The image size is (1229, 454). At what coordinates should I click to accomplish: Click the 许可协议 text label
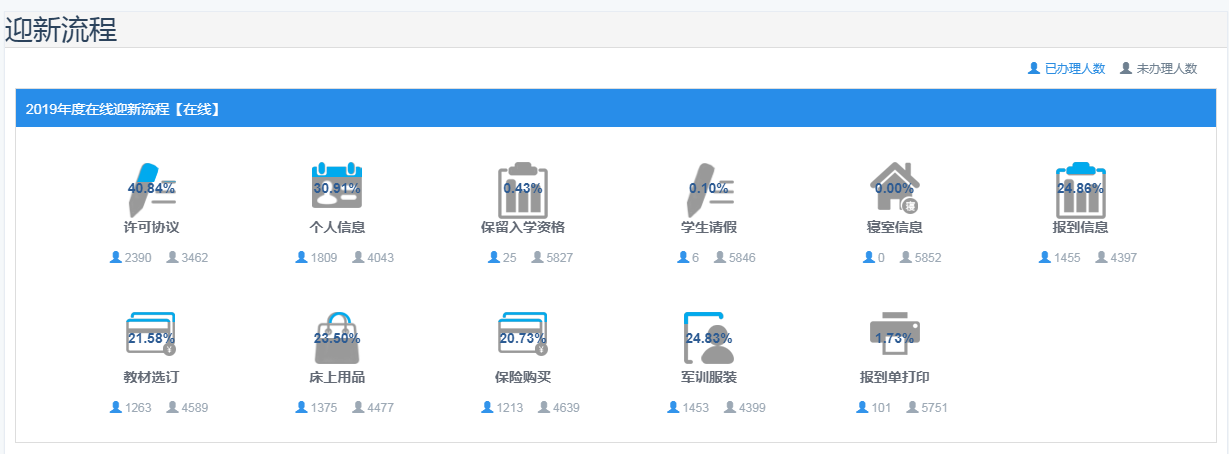(151, 227)
